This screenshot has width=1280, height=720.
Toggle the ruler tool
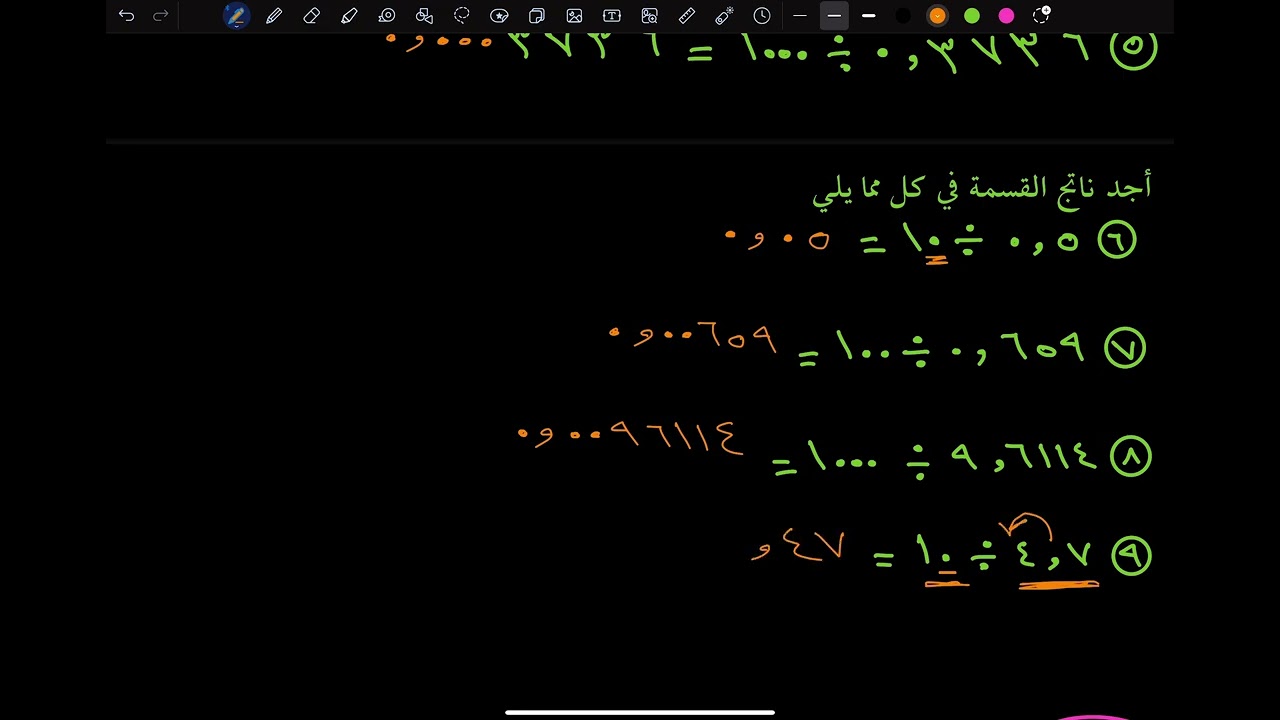686,15
